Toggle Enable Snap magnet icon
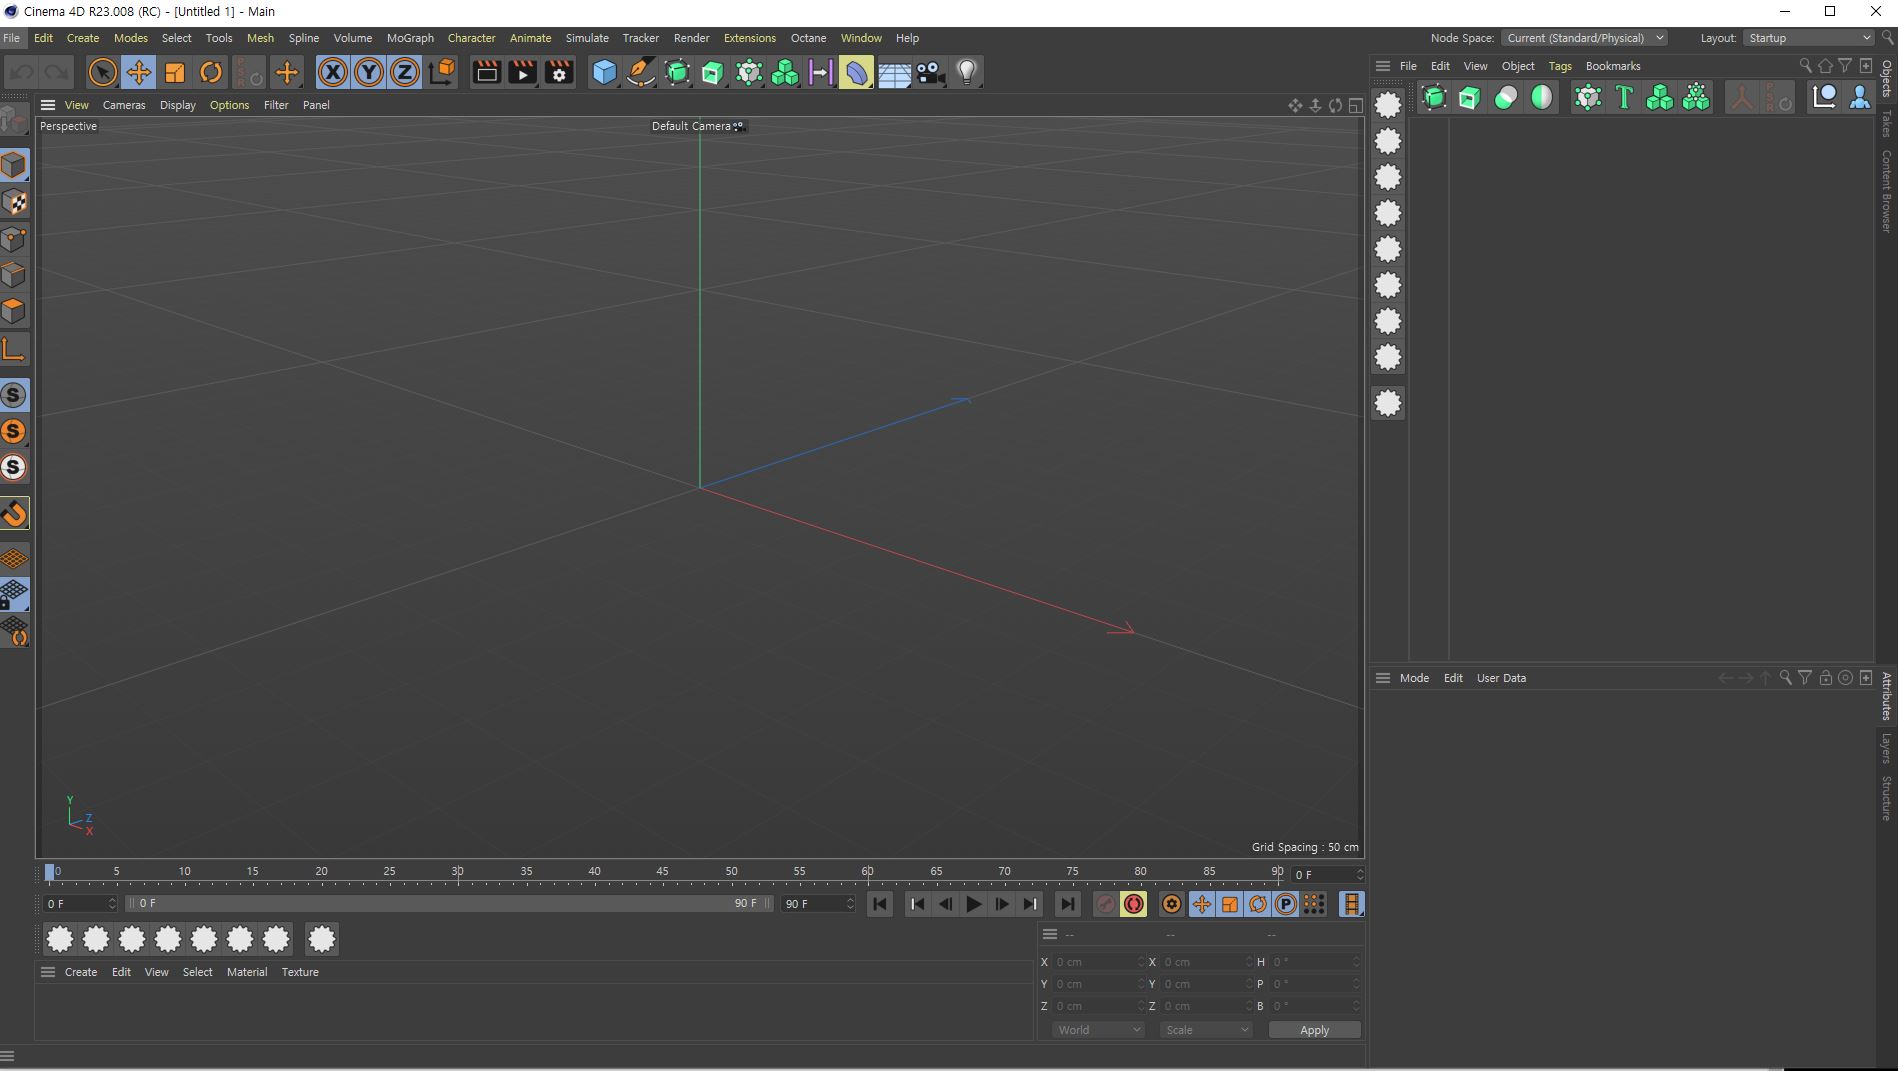 (x=14, y=514)
